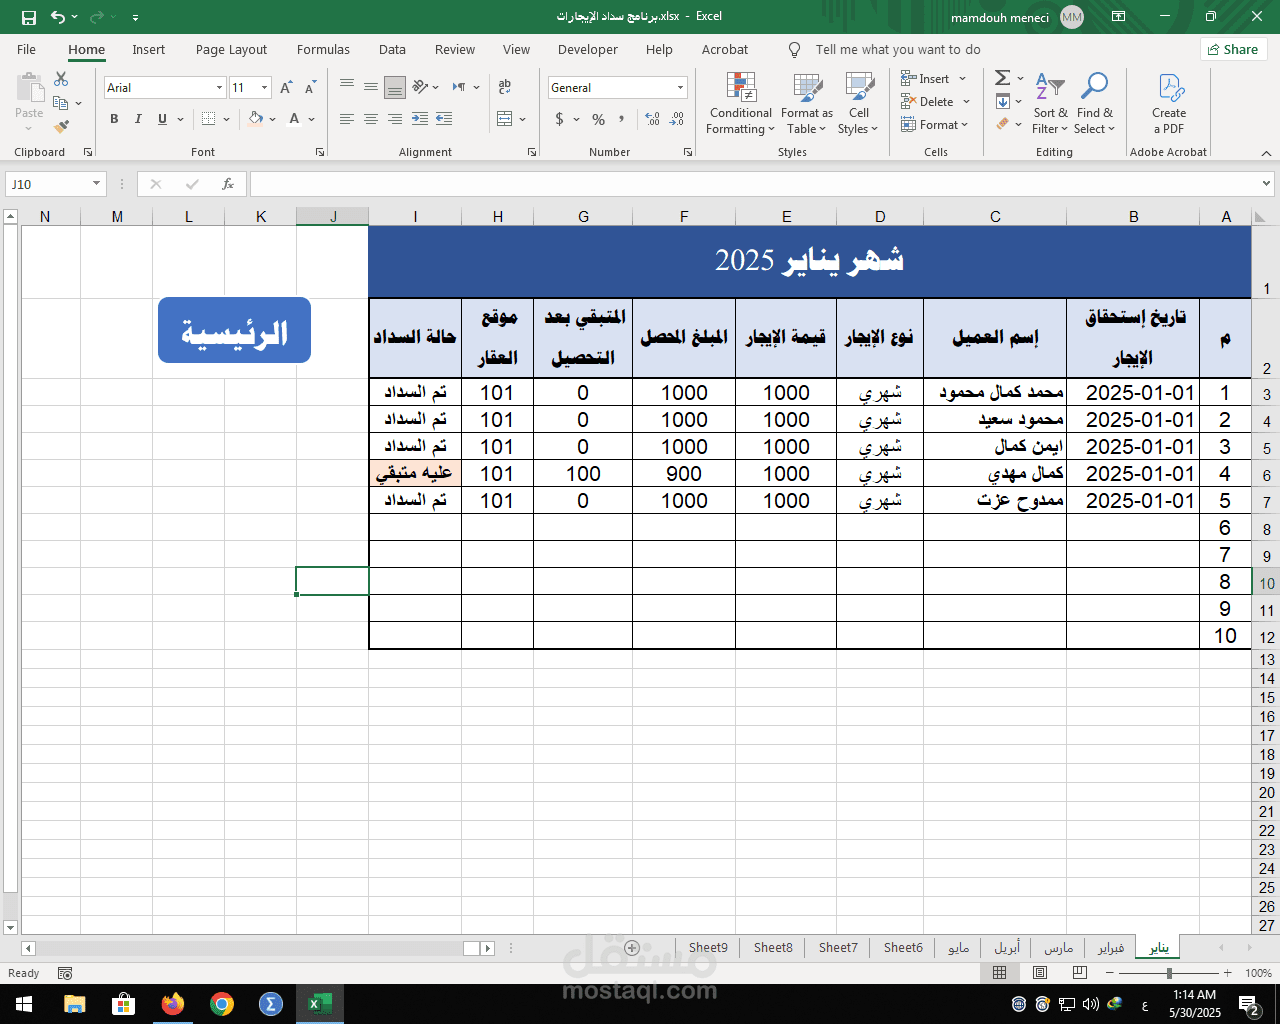Open Conditional Formatting menu

(x=741, y=103)
